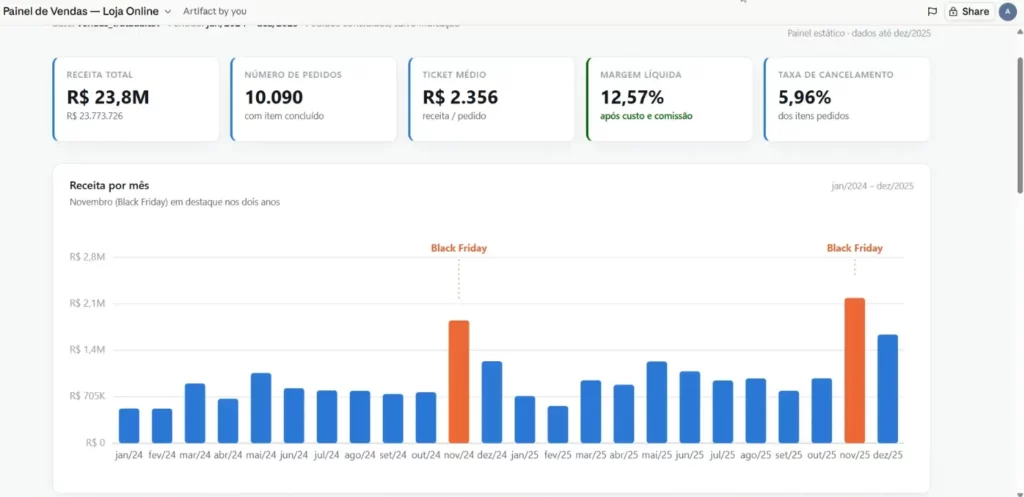Click the Ticket Médio card
1024x497 pixels.
point(492,99)
